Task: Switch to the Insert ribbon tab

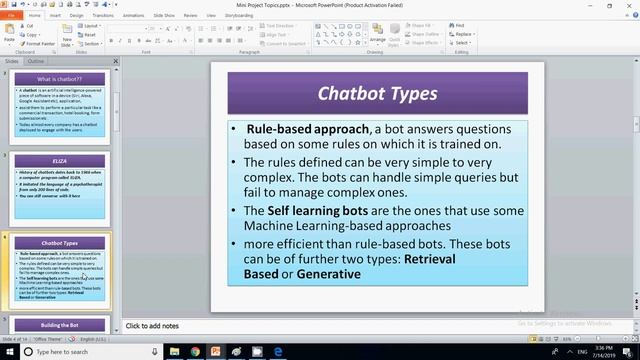Action: tap(55, 16)
